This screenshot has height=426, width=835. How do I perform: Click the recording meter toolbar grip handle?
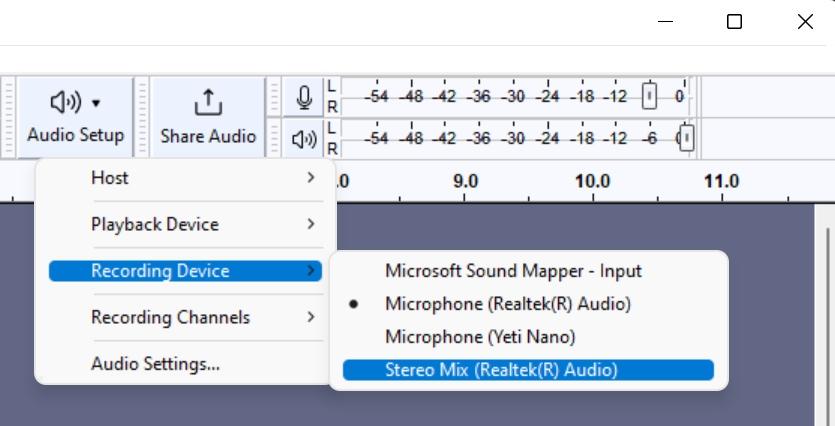274,97
